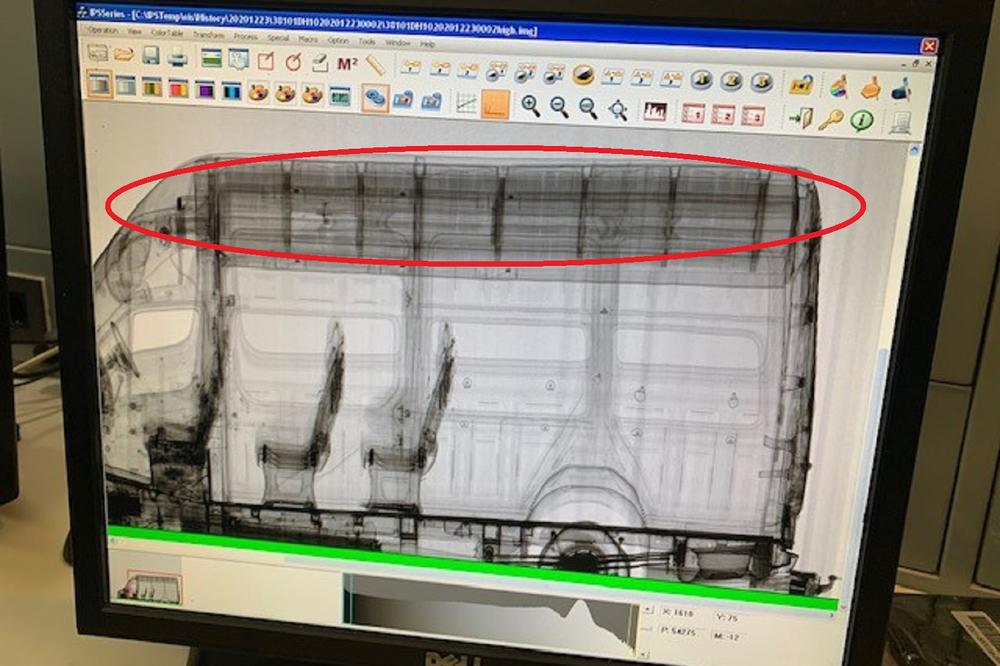
Task: Save the image with the floppy disk icon
Action: [150, 55]
